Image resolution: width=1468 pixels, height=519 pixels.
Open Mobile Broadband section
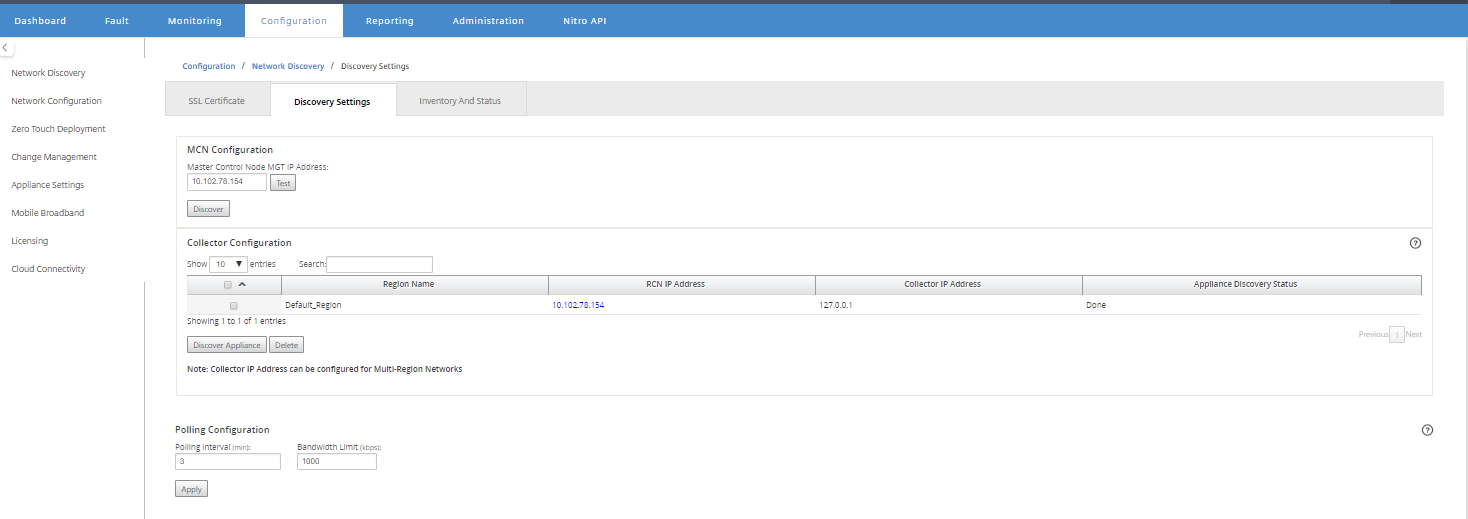point(48,213)
